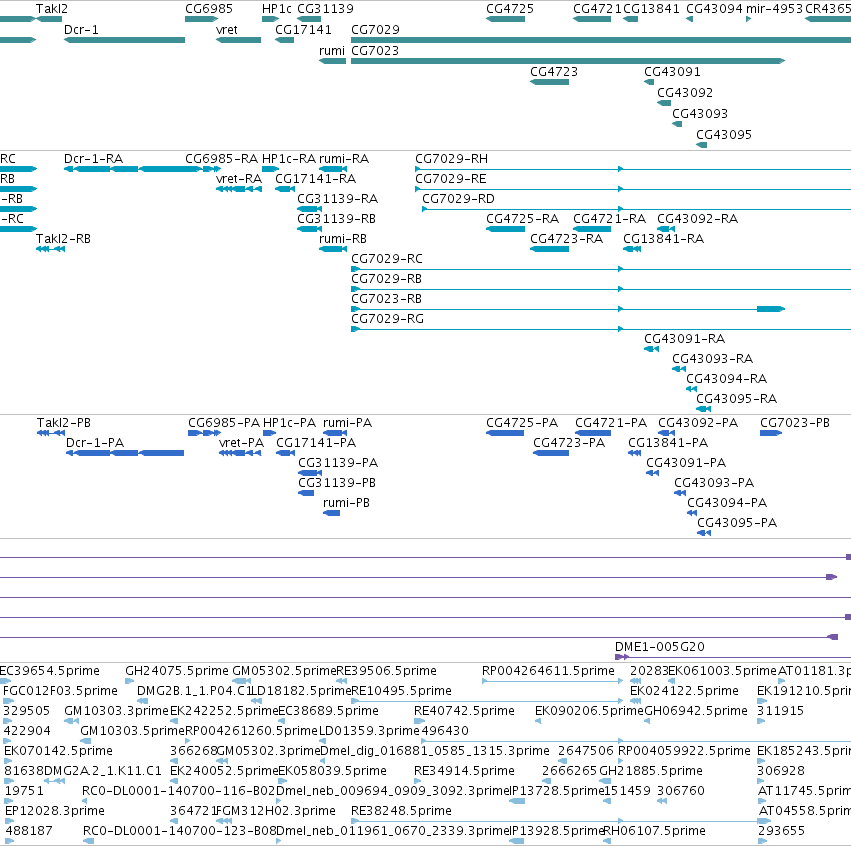Image resolution: width=851 pixels, height=846 pixels.
Task: Select the CG4723 gene label
Action: 554,72
